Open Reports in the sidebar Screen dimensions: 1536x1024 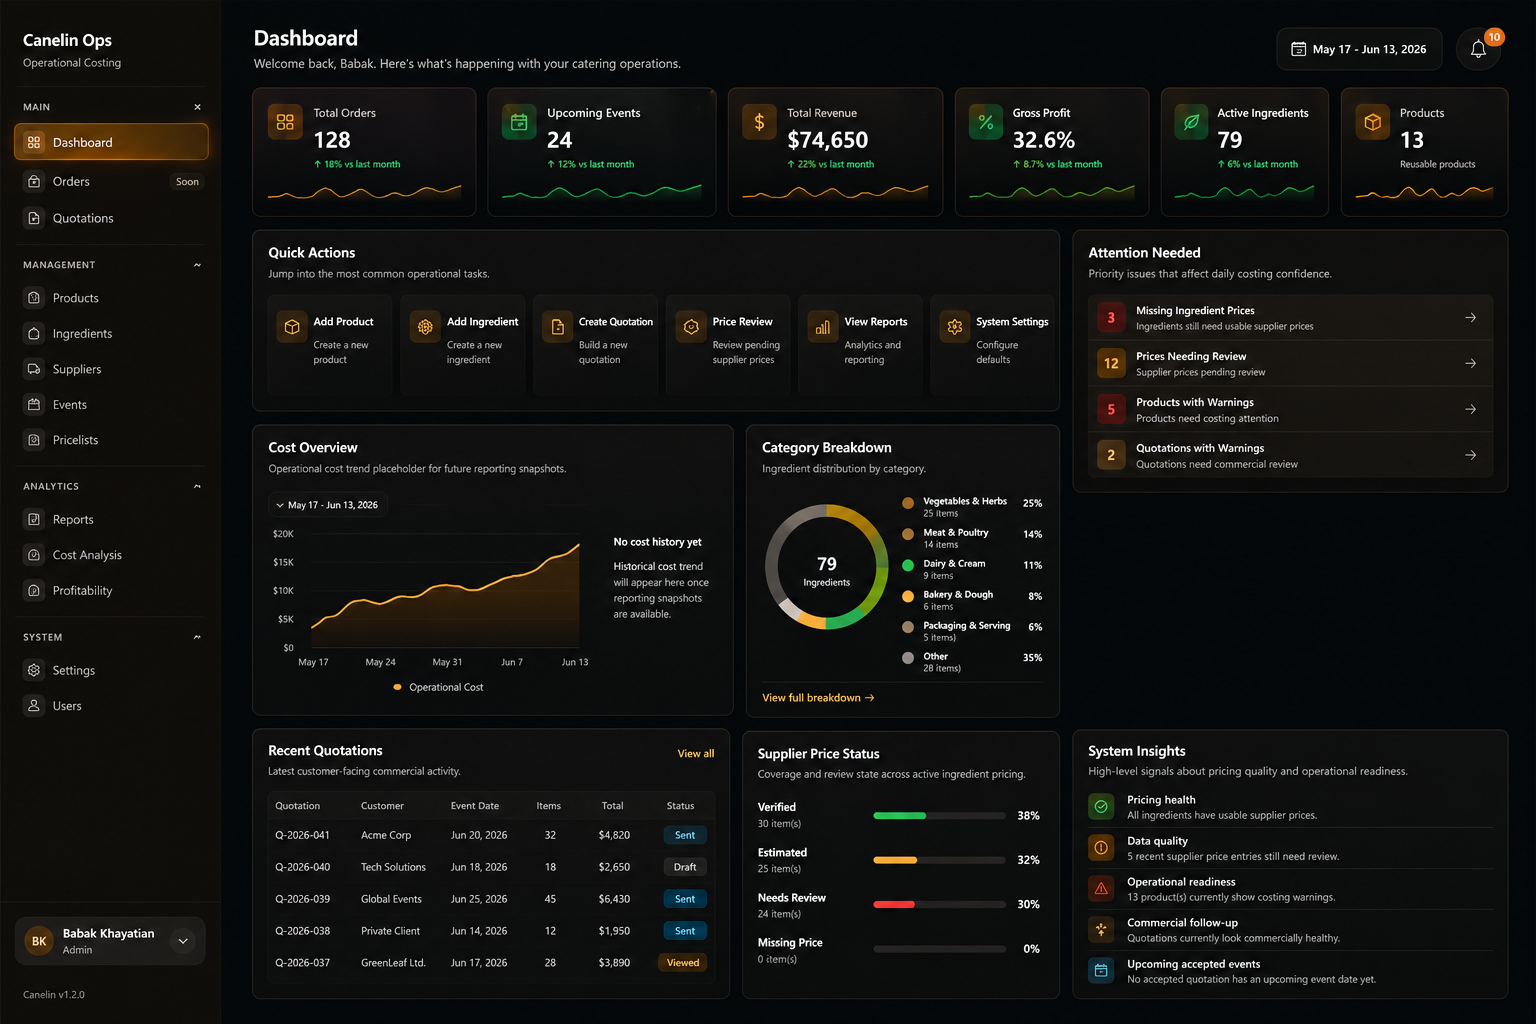point(111,519)
